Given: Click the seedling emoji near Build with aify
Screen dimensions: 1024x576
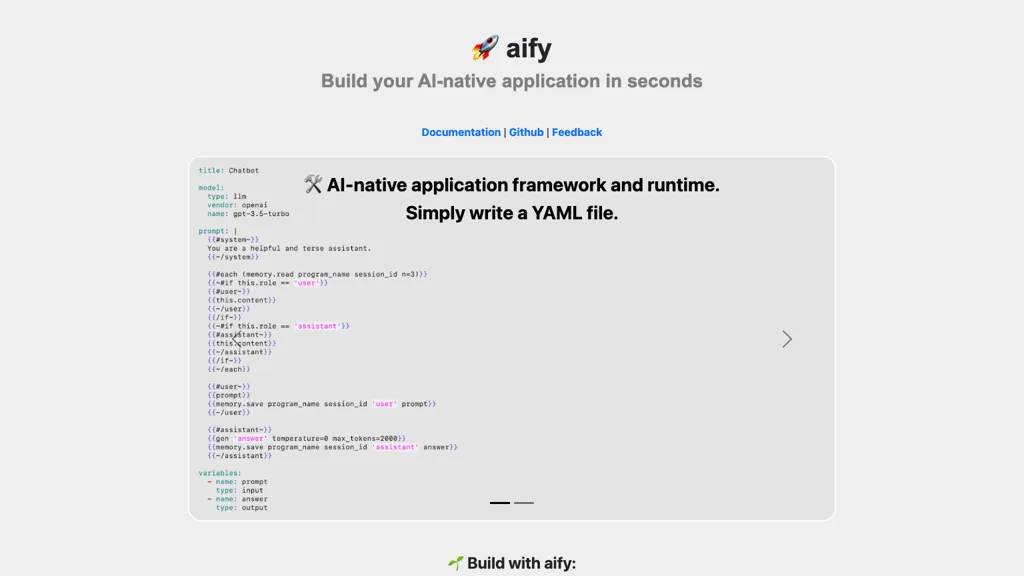Looking at the screenshot, I should [455, 563].
